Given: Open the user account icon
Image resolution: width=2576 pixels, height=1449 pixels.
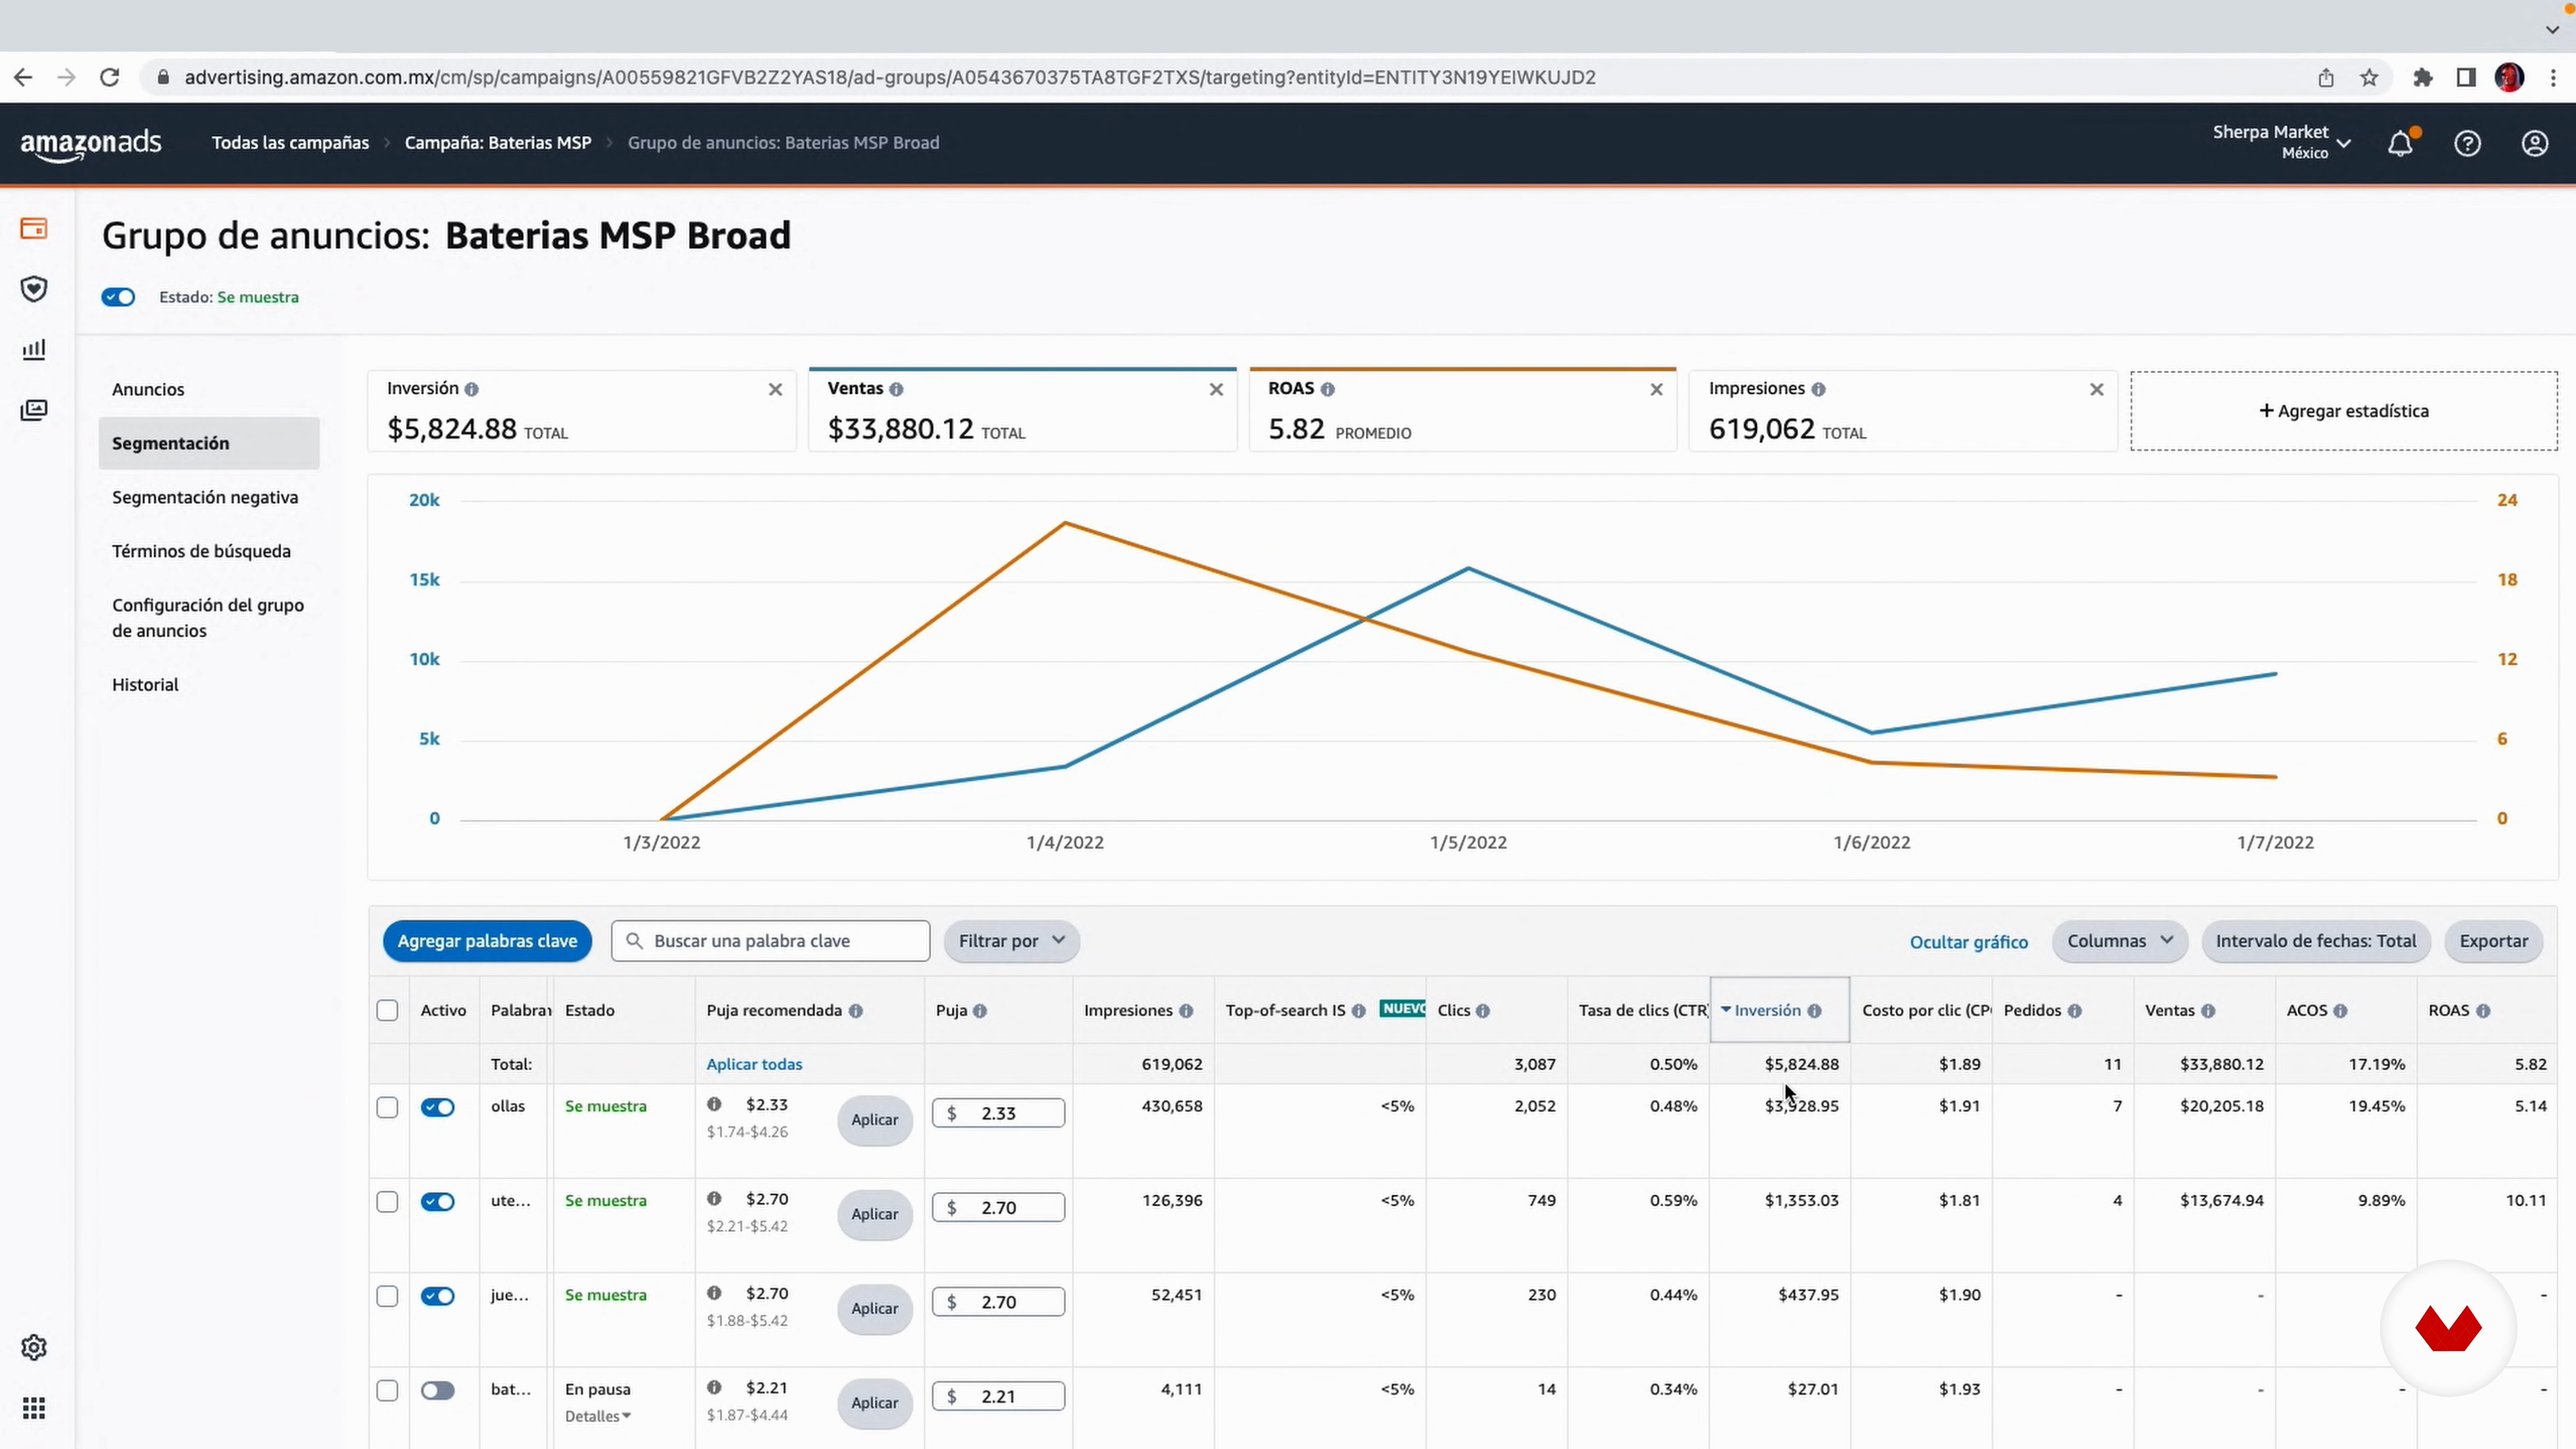Looking at the screenshot, I should coord(2534,144).
